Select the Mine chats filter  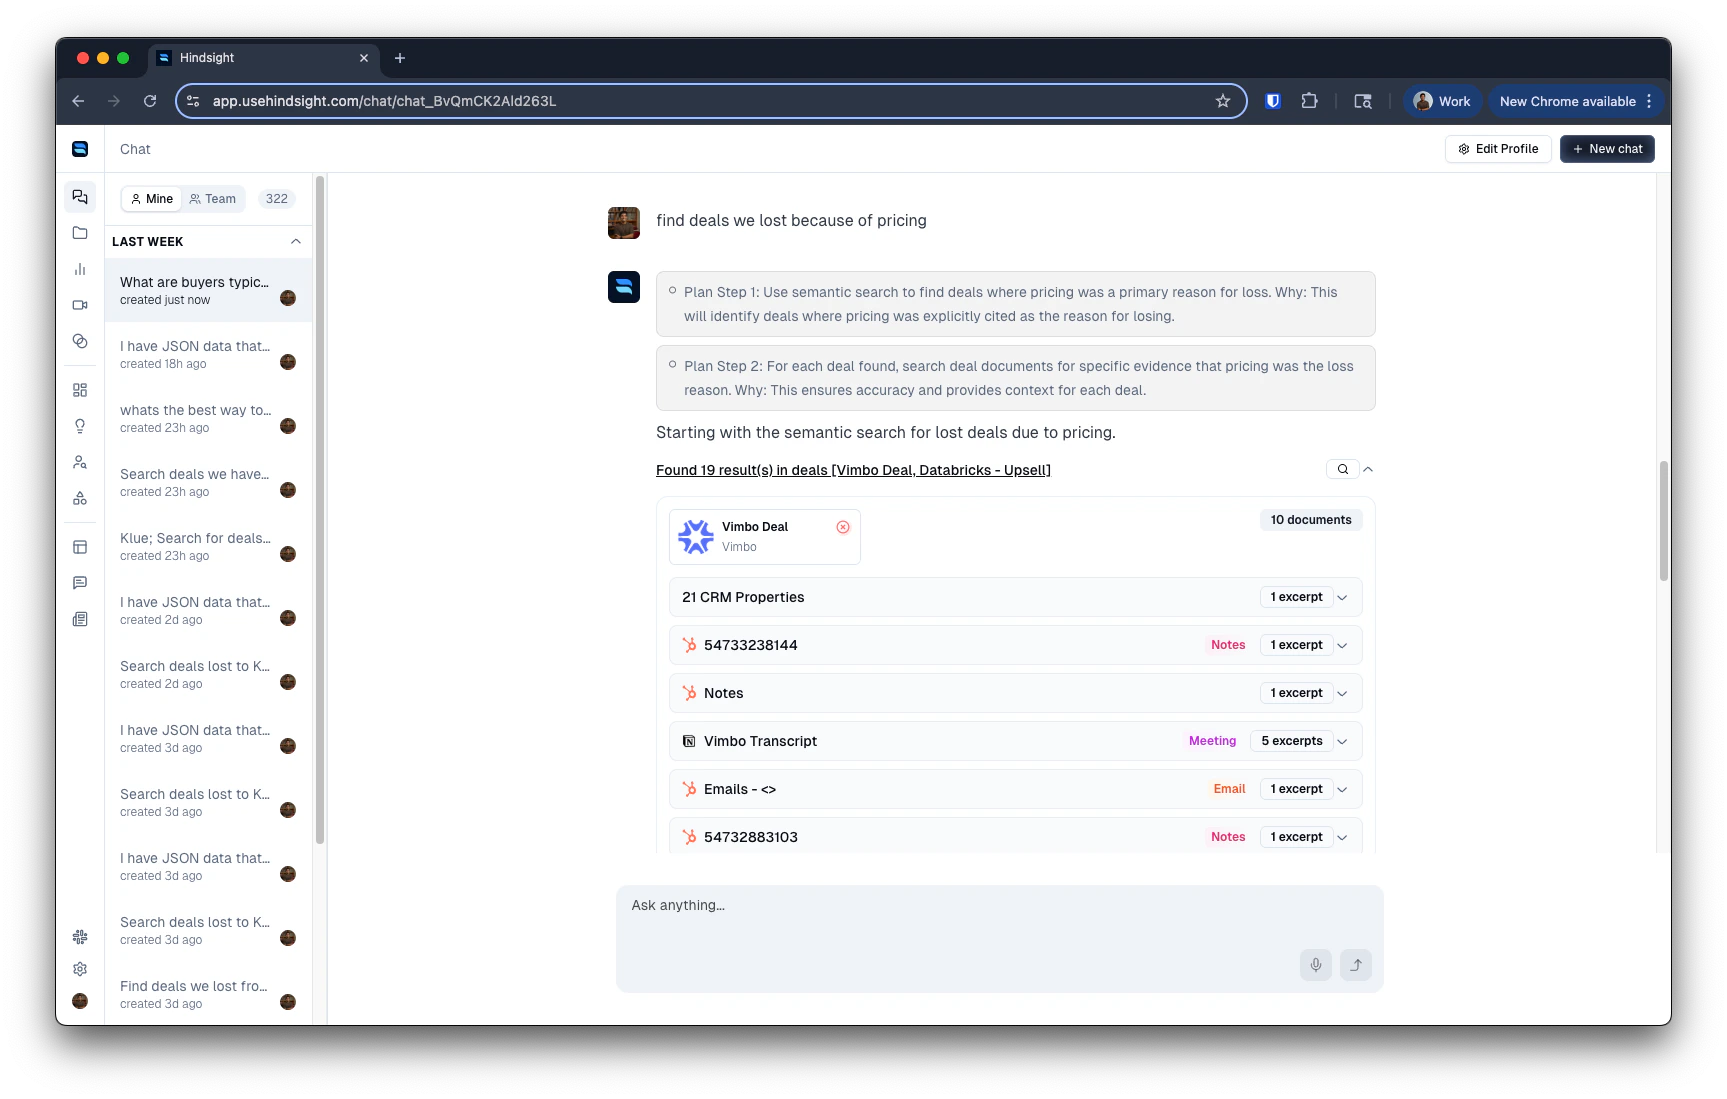(x=151, y=198)
